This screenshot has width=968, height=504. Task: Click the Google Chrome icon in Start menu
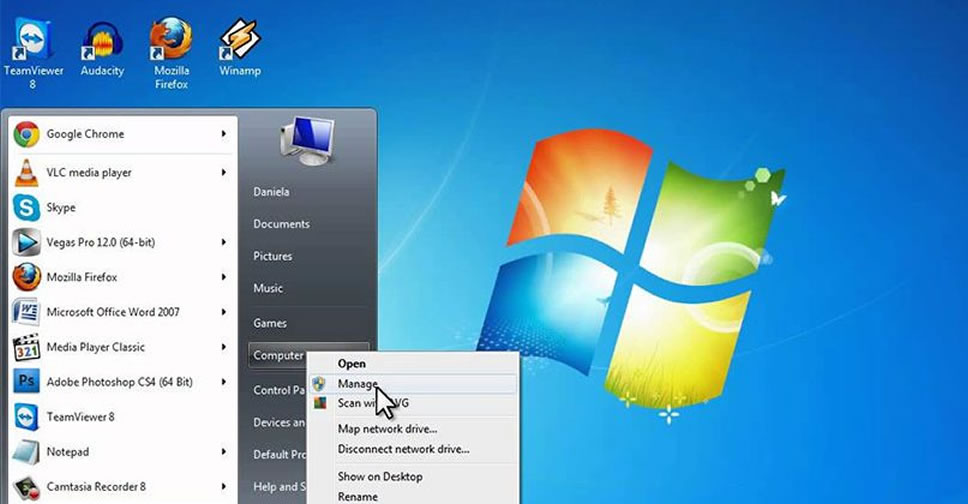[26, 134]
